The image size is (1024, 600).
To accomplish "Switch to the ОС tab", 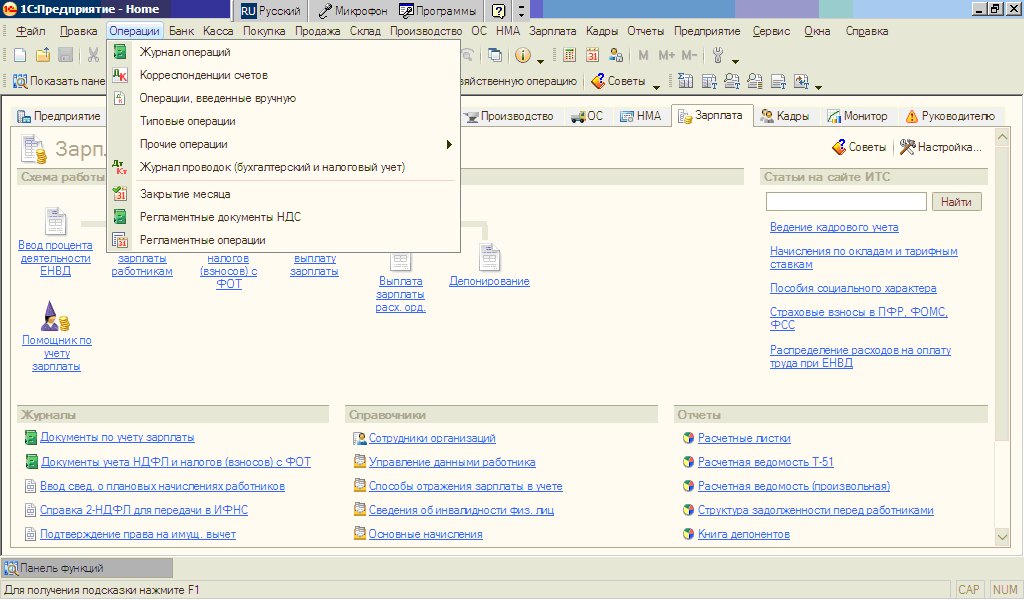I will (586, 116).
